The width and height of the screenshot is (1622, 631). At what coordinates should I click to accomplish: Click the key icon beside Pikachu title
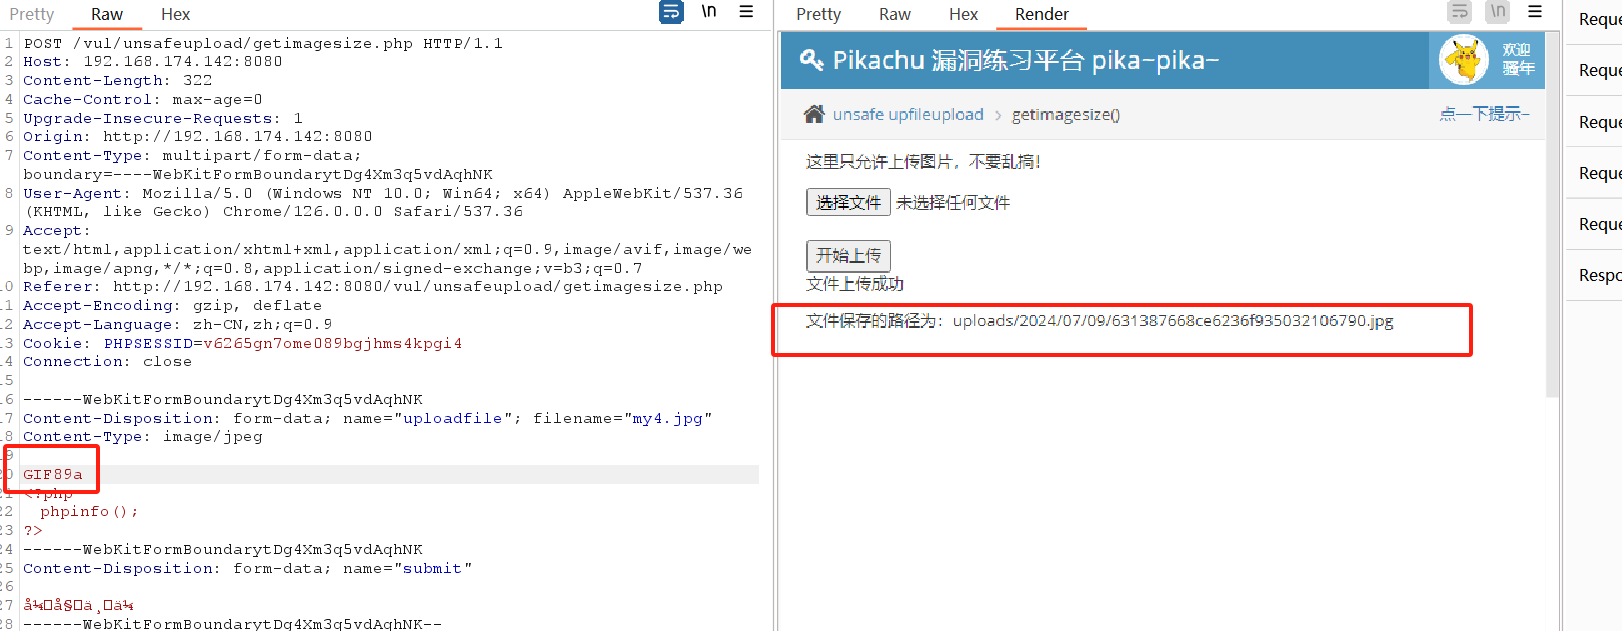point(811,60)
